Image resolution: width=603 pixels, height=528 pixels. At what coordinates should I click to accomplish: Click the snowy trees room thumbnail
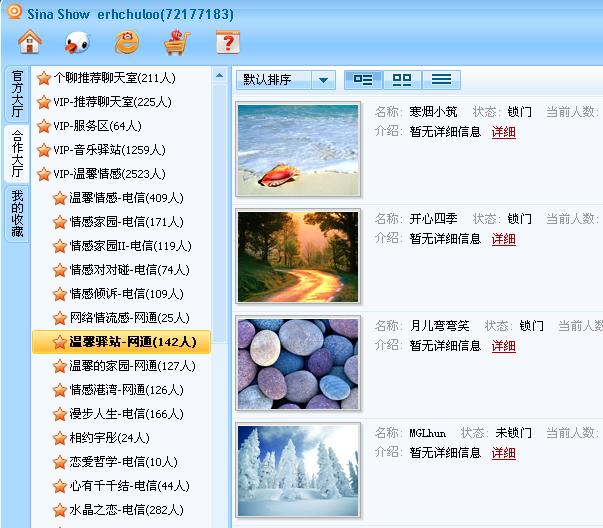[298, 470]
